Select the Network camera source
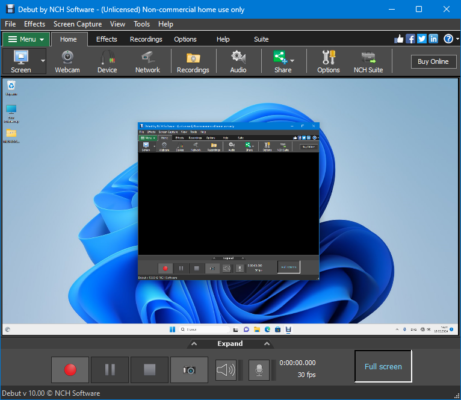The height and width of the screenshot is (400, 461). coord(147,61)
